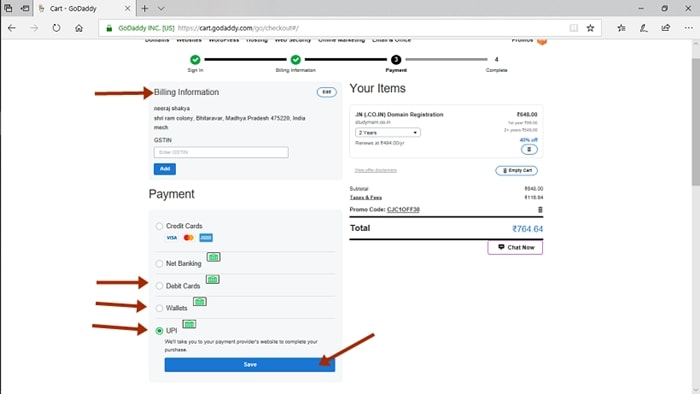Click the Complete step 4 indicator
The image size is (700, 394).
[x=496, y=59]
